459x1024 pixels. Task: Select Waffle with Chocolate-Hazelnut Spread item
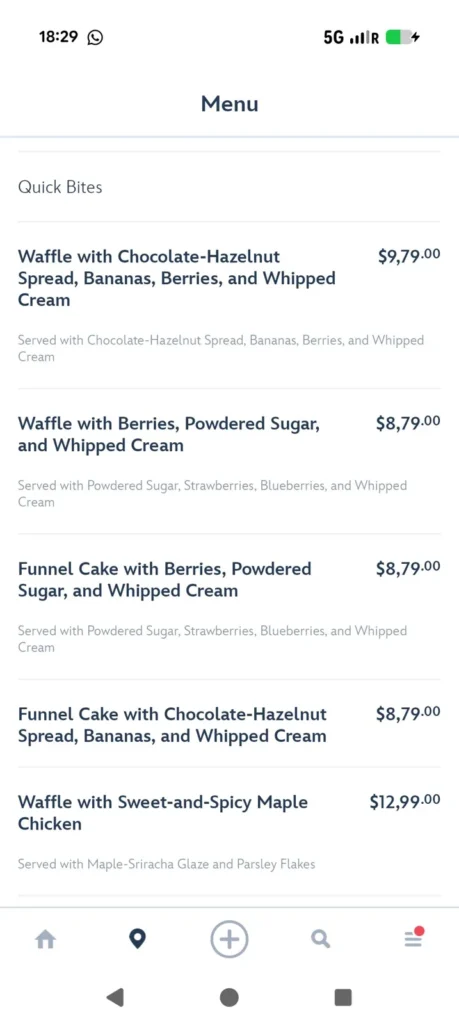pos(229,305)
